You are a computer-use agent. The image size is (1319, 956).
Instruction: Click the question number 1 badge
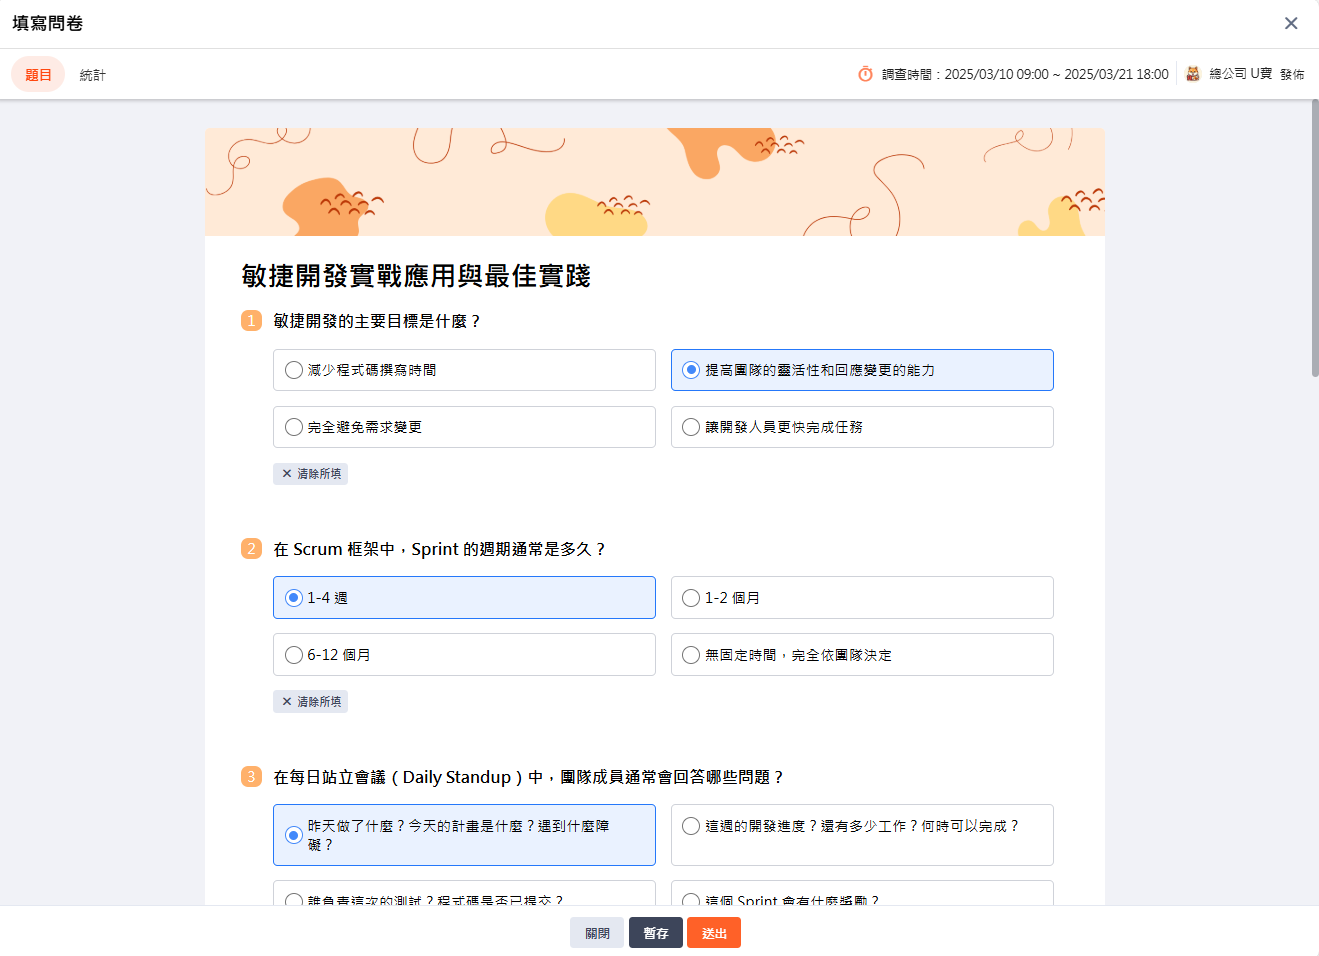tap(251, 321)
